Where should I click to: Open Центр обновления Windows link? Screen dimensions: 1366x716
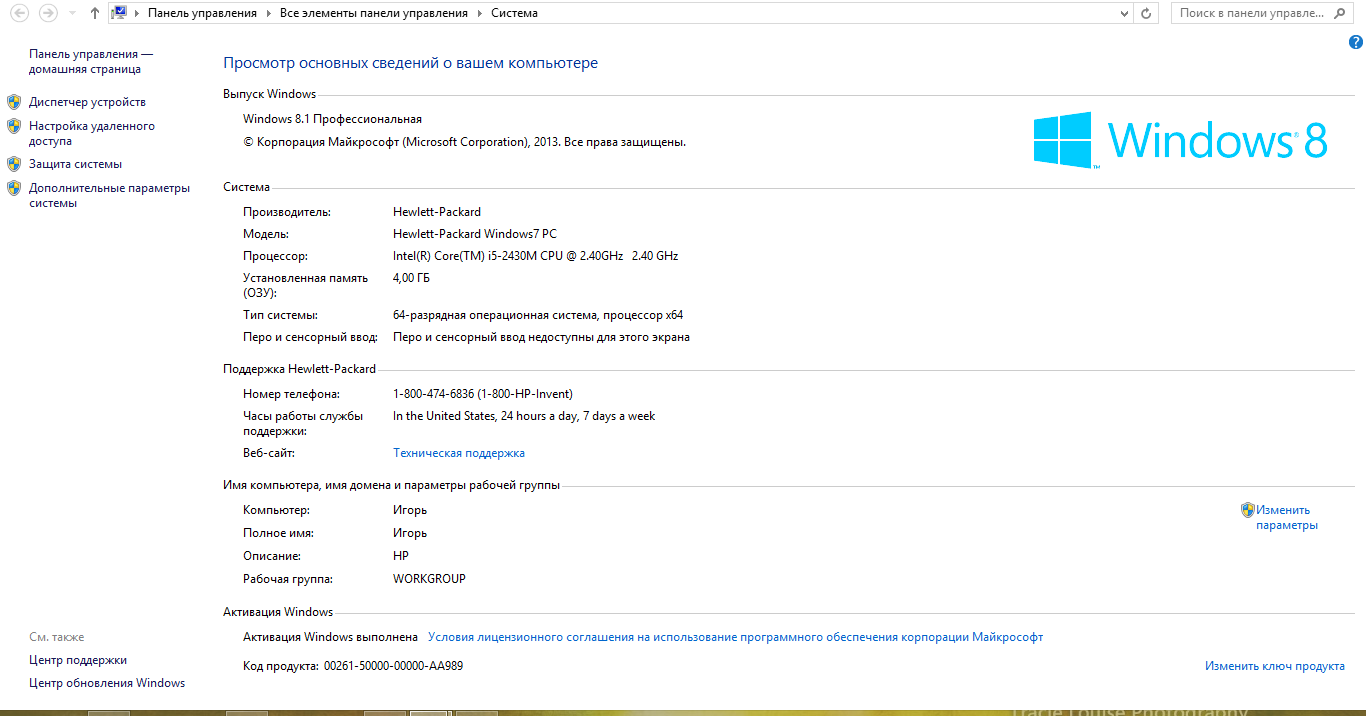pyautogui.click(x=107, y=683)
